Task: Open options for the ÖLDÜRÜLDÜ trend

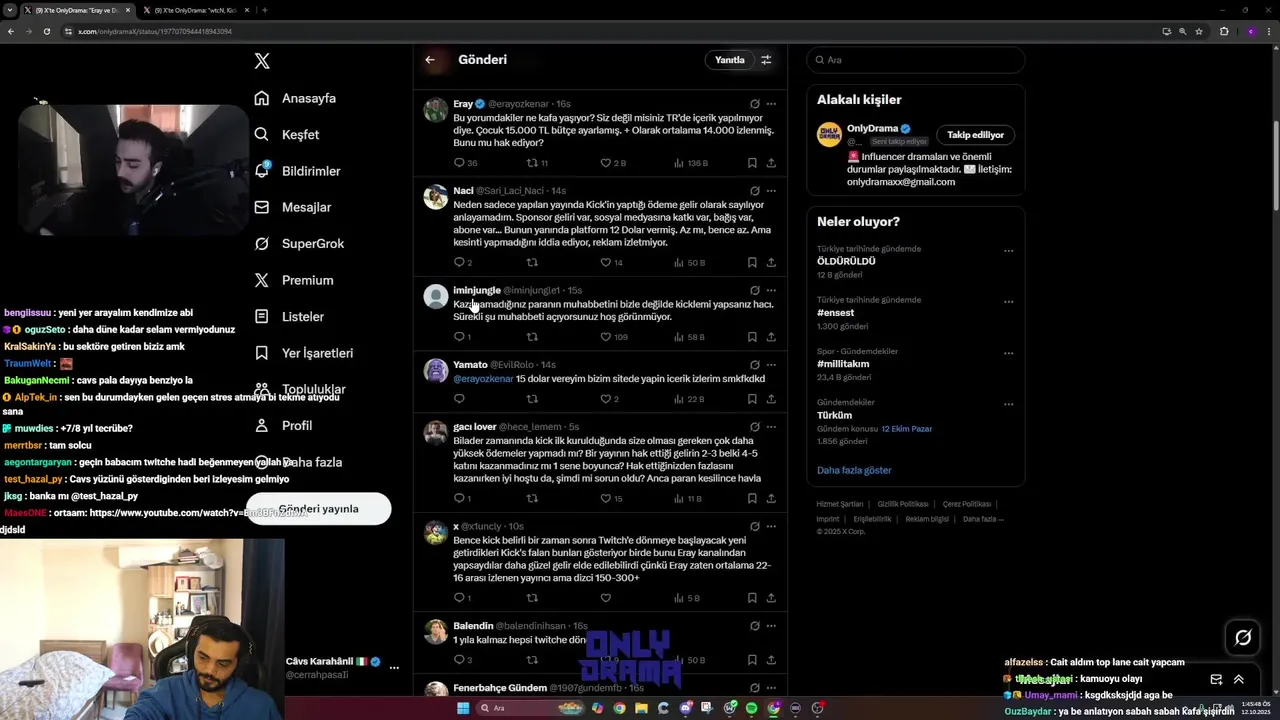Action: point(1008,251)
